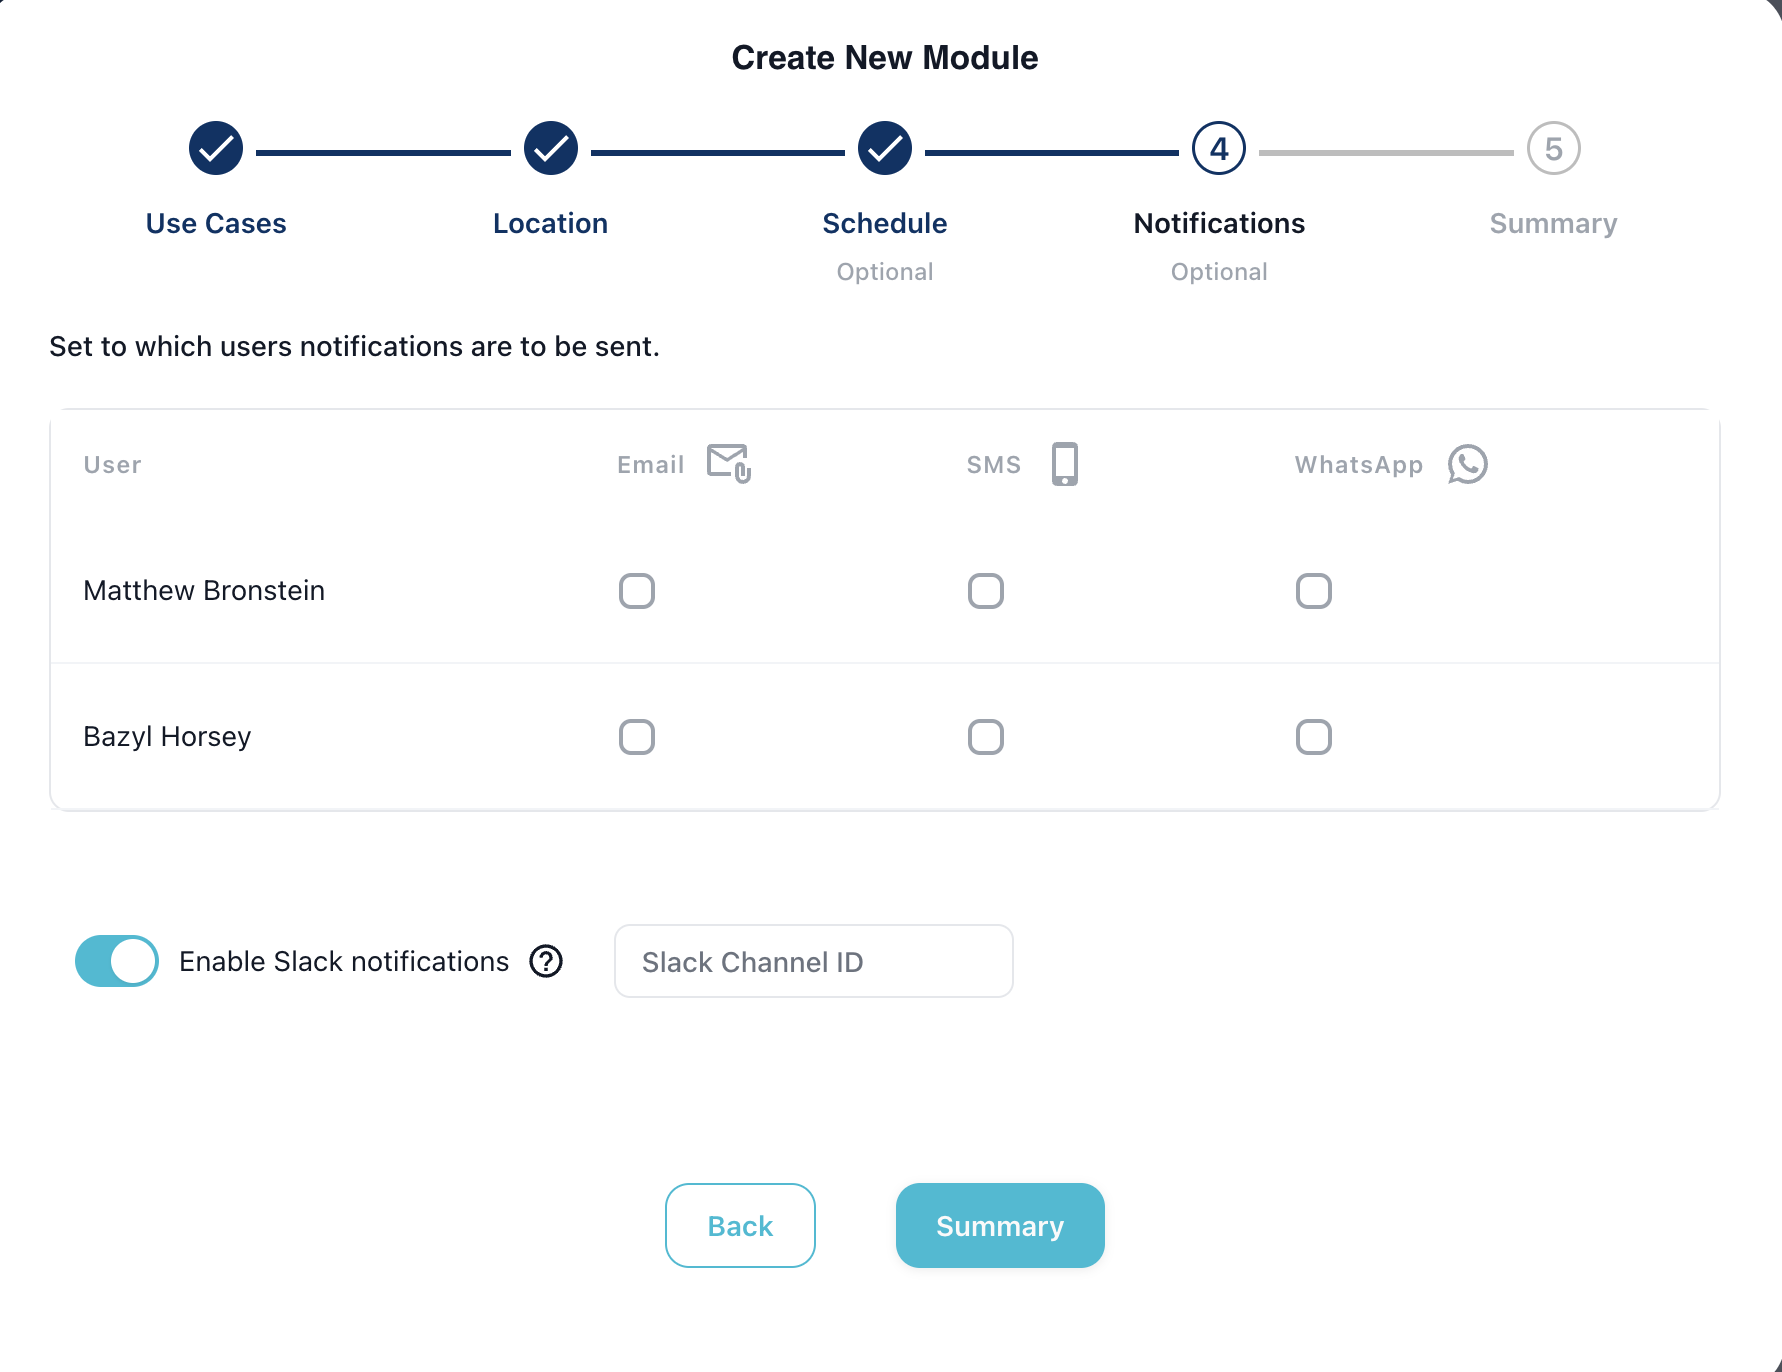Click the Email envelope icon in table header
Image resolution: width=1782 pixels, height=1372 pixels.
click(x=728, y=463)
